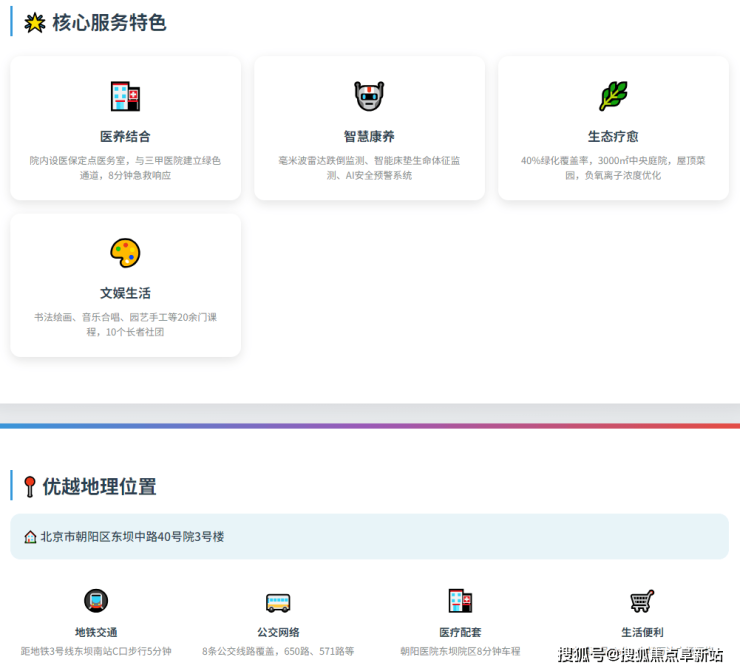Click the green leaf icon above 生态疗愈
Screen dimensions: 740x671
(613, 96)
